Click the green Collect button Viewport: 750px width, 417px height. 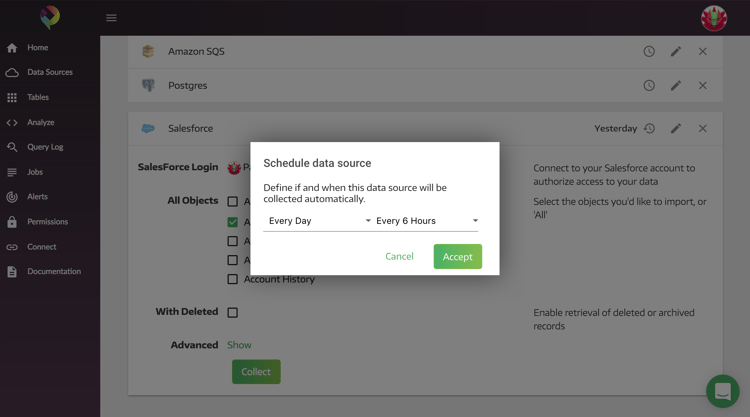pyautogui.click(x=256, y=372)
